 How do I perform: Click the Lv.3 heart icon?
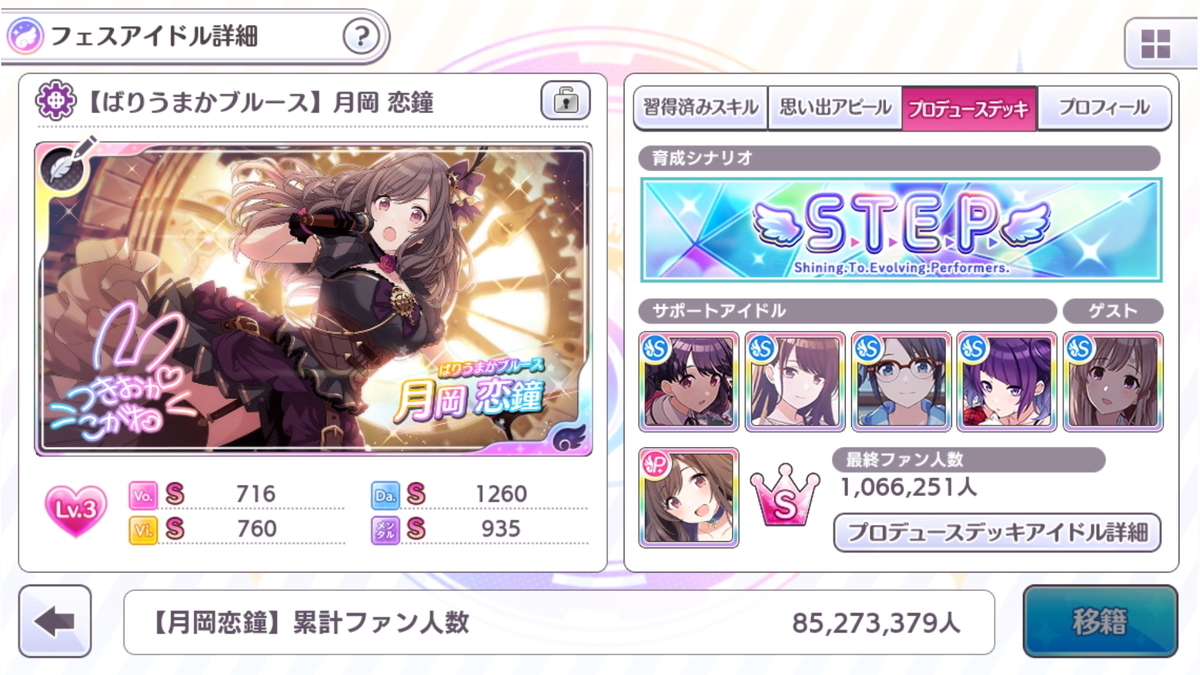click(x=76, y=510)
